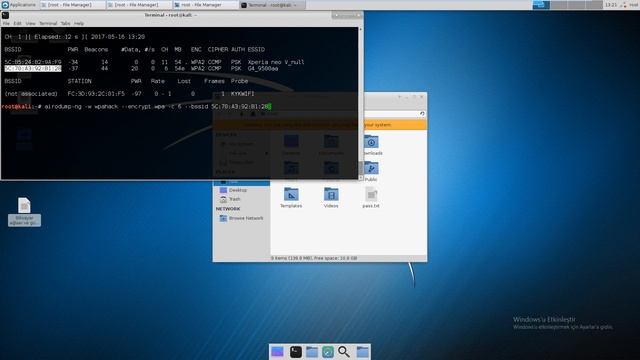Viewport: 640px width, 360px height.
Task: Open the Public folder in File Manager
Action: [371, 171]
